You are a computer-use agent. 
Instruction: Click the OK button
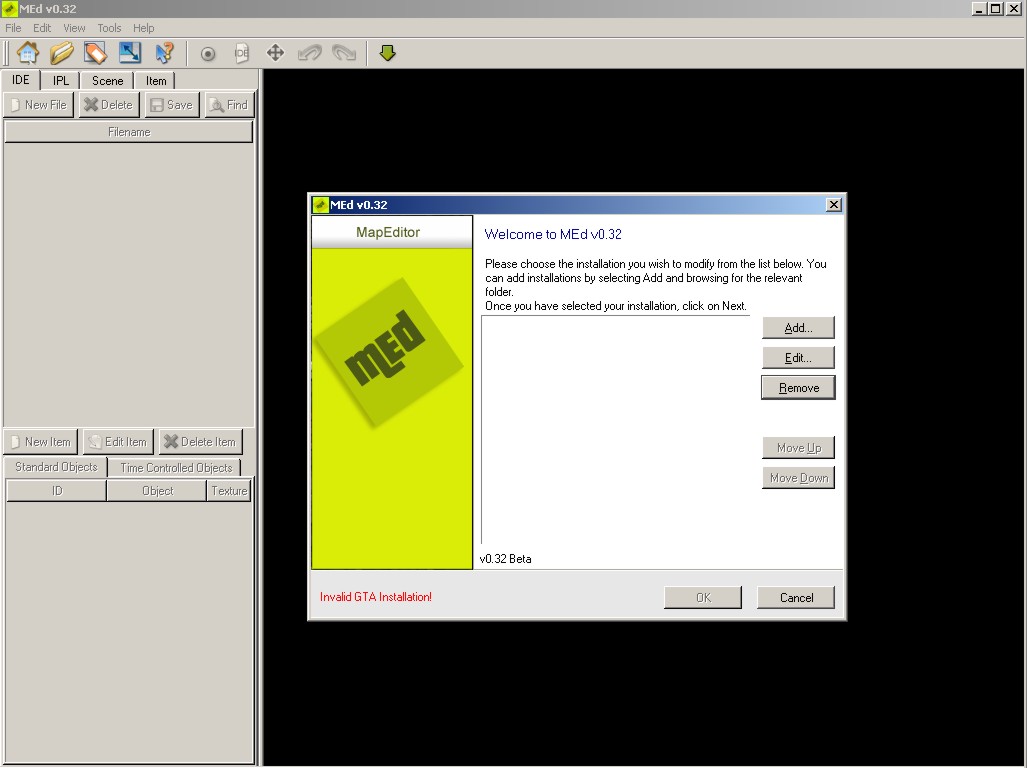click(703, 597)
